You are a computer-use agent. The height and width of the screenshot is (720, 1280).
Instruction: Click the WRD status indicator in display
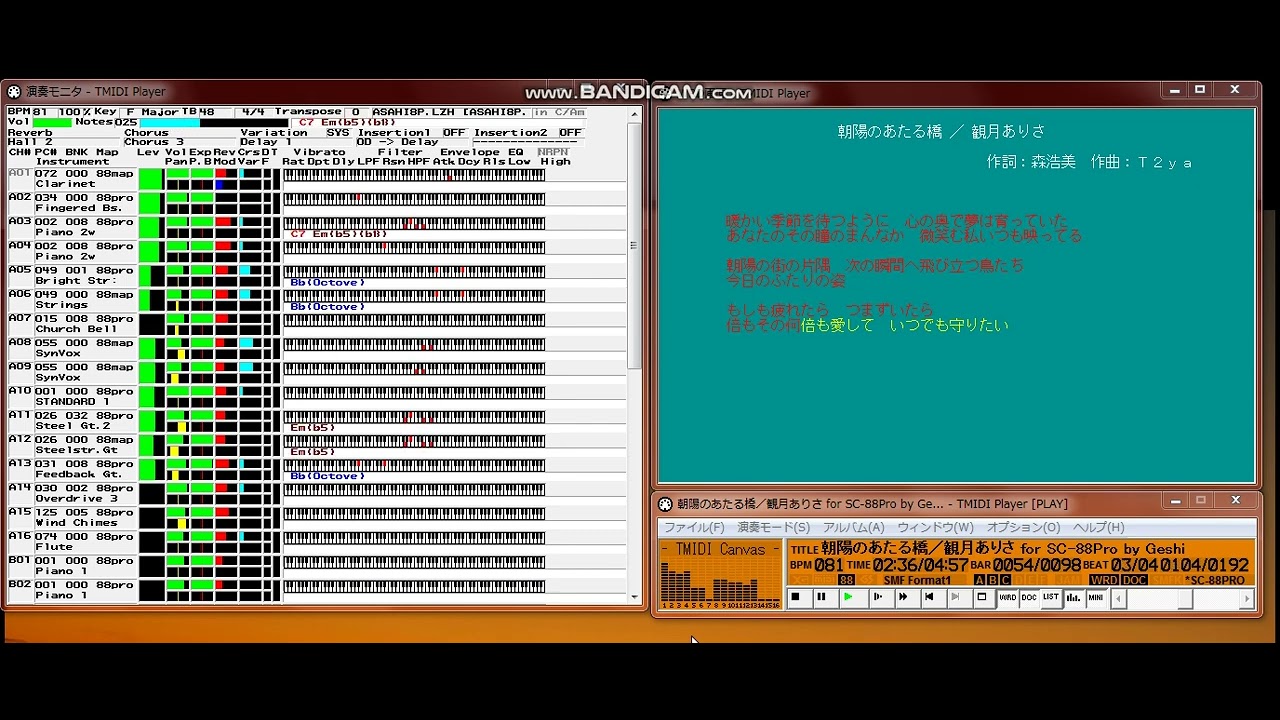[x=1105, y=580]
